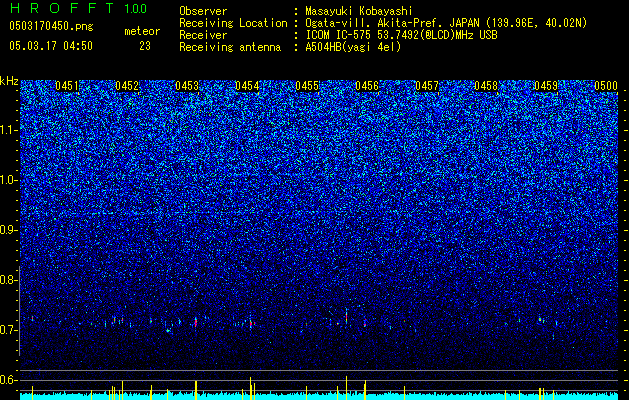Click the 0500 time marker
Image resolution: width=629 pixels, height=400 pixels.
click(x=606, y=86)
